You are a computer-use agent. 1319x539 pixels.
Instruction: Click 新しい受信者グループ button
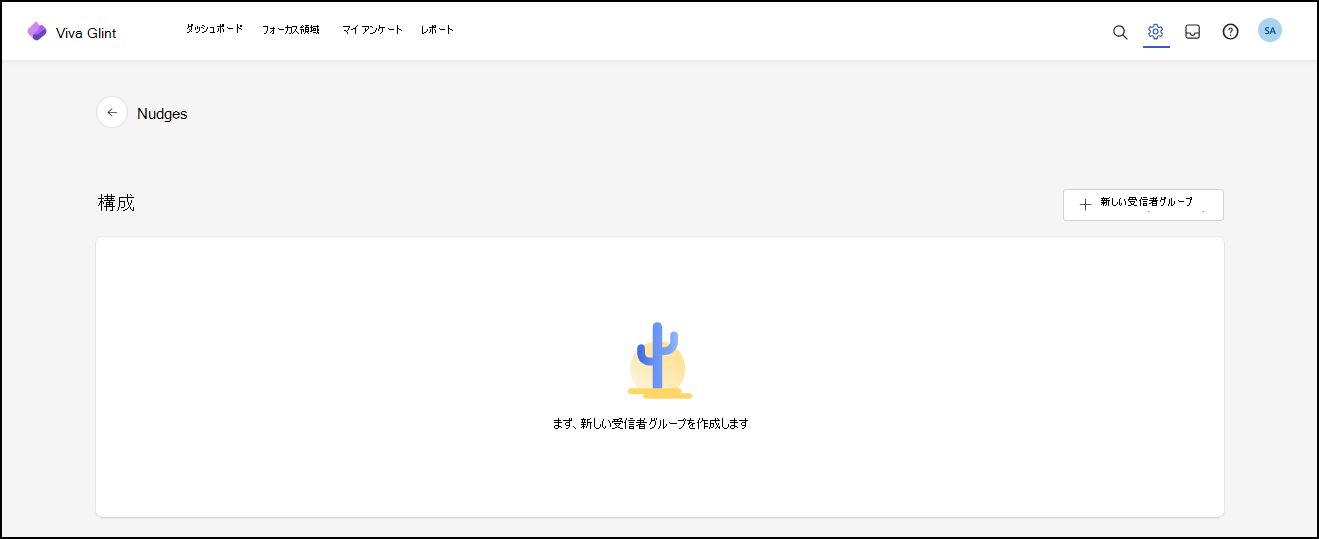1143,205
